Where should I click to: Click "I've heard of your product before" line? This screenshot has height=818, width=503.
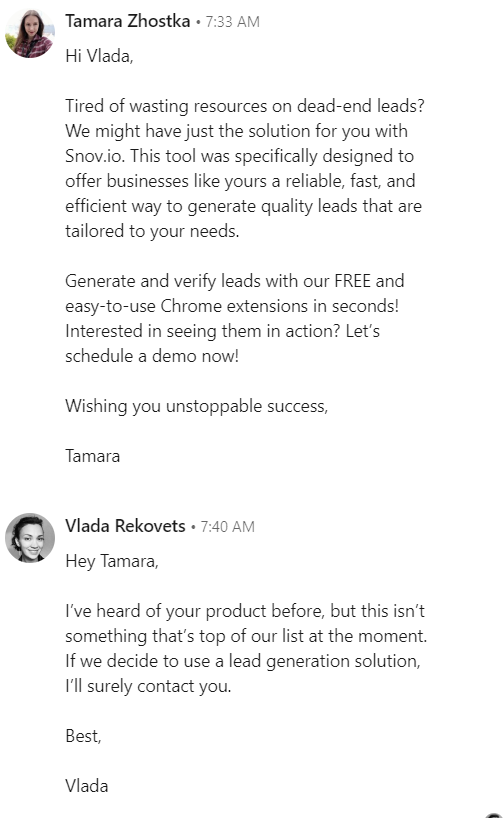245,611
